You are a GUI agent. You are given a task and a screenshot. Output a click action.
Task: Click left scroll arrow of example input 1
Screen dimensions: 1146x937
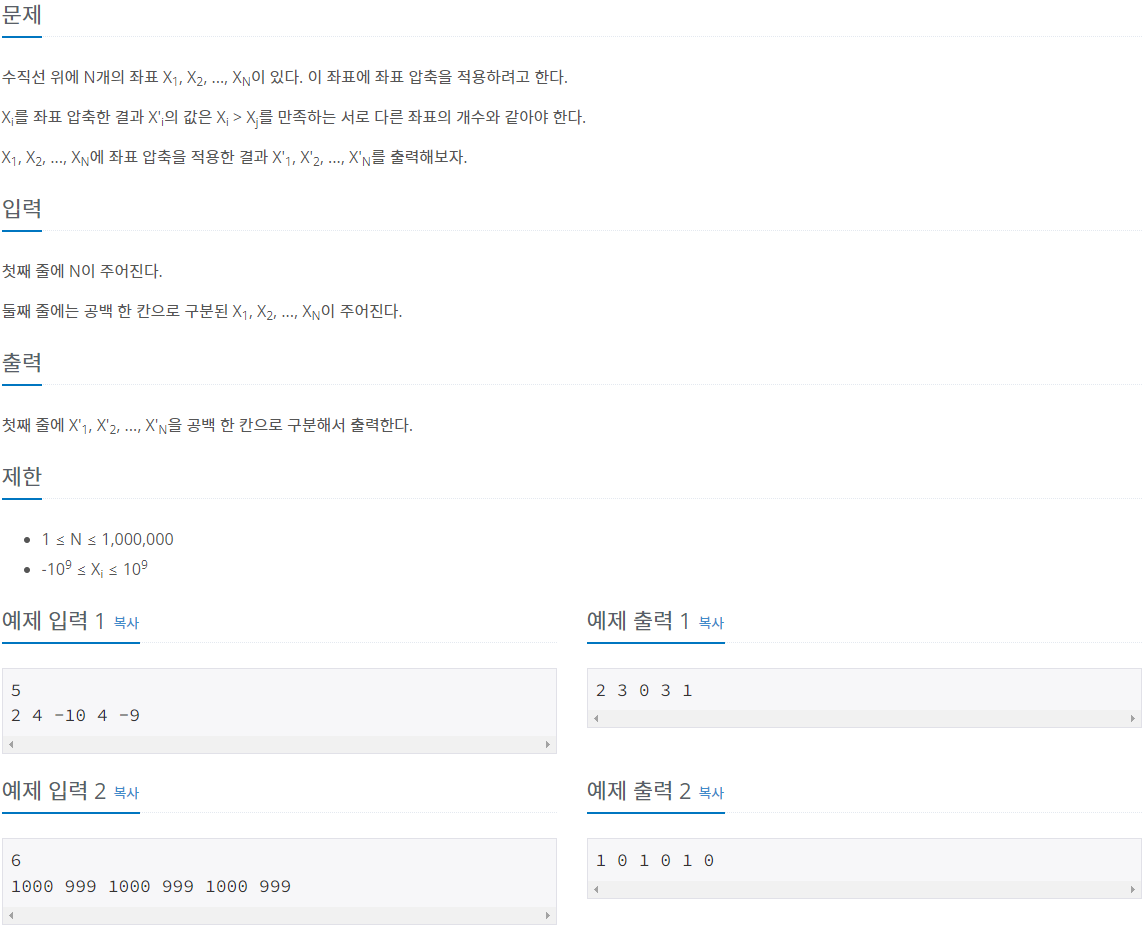pos(11,745)
